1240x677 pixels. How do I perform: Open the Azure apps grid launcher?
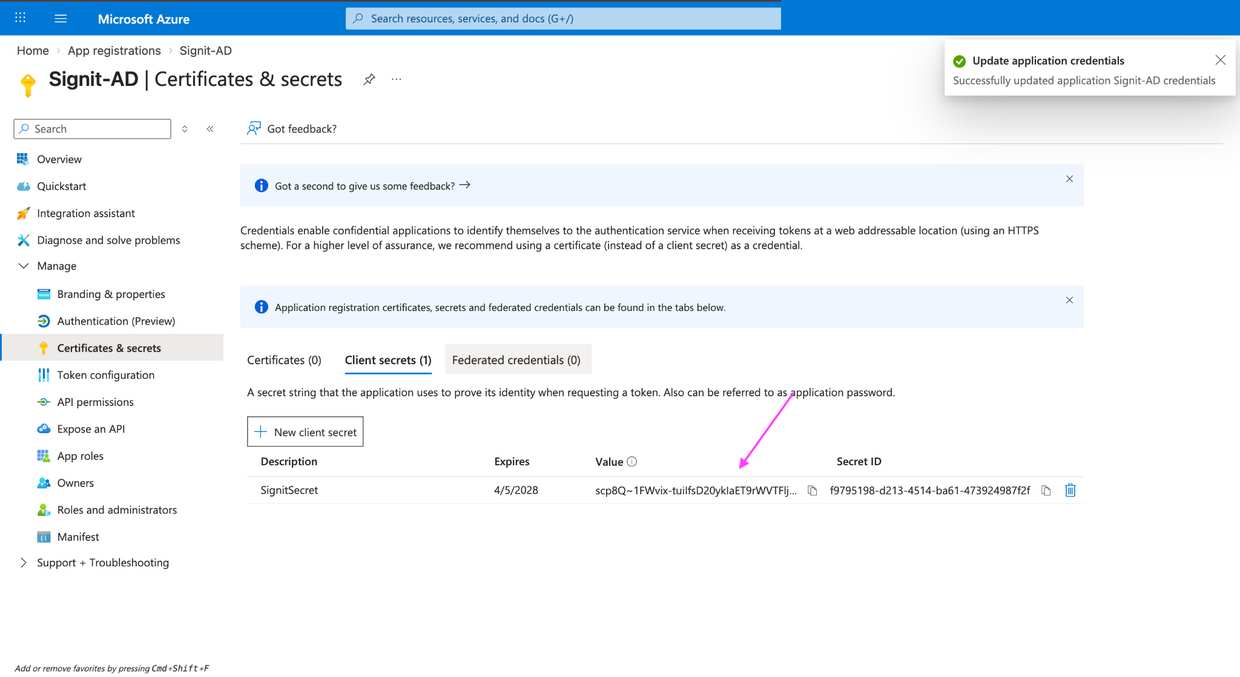pyautogui.click(x=20, y=18)
